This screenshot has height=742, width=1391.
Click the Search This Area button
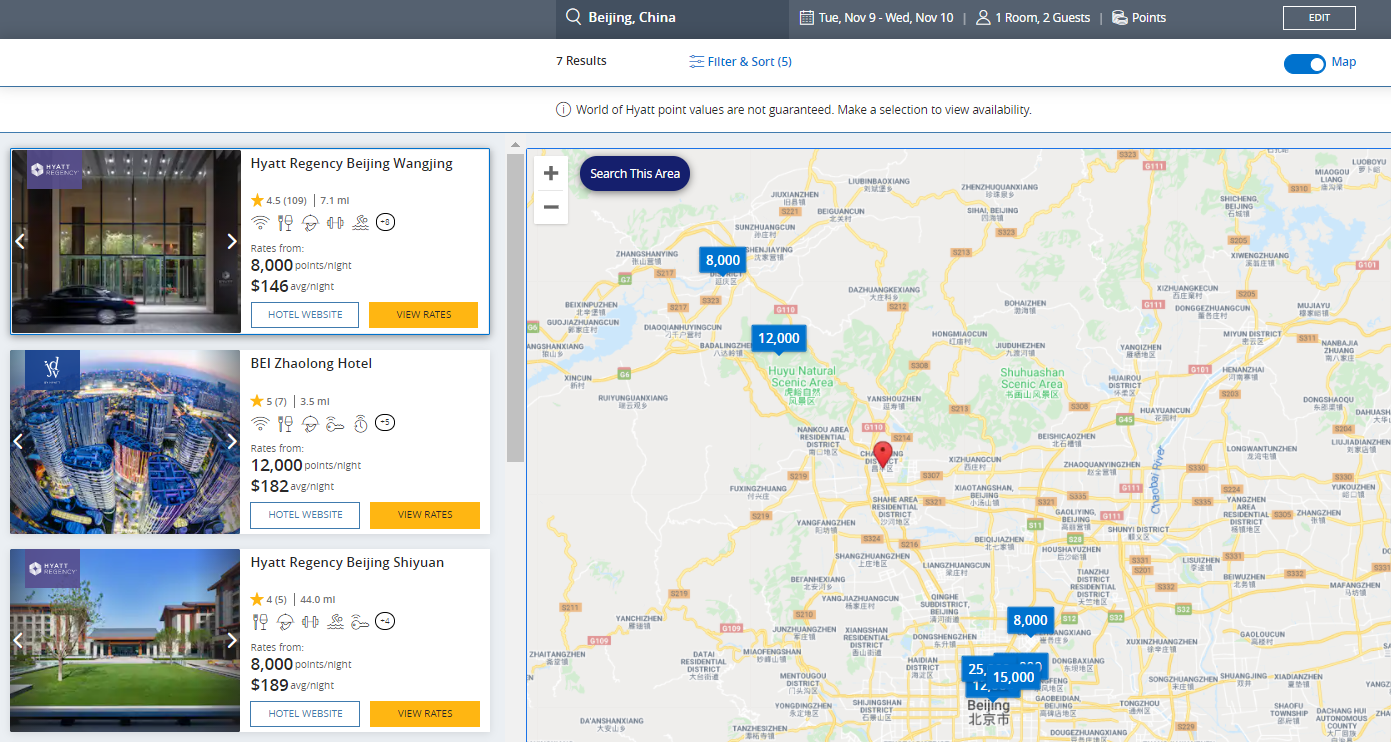(x=635, y=173)
